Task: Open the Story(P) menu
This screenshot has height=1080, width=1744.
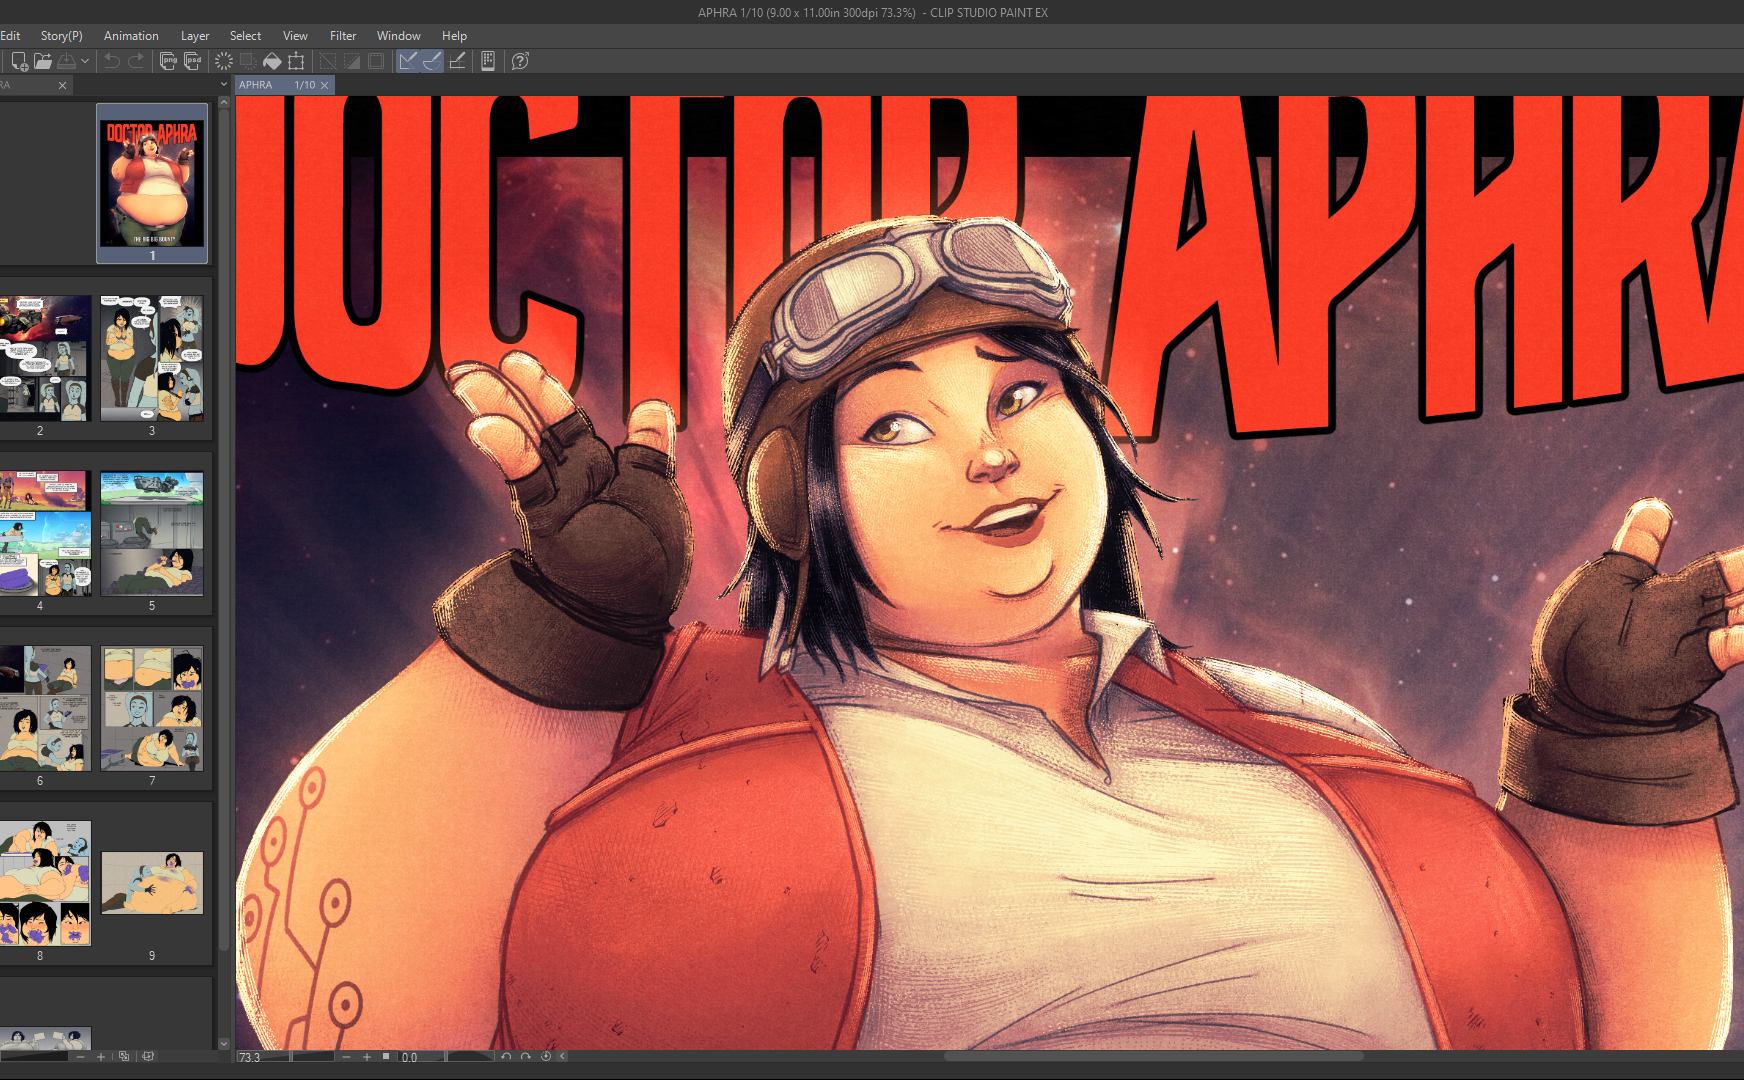Action: click(x=62, y=36)
